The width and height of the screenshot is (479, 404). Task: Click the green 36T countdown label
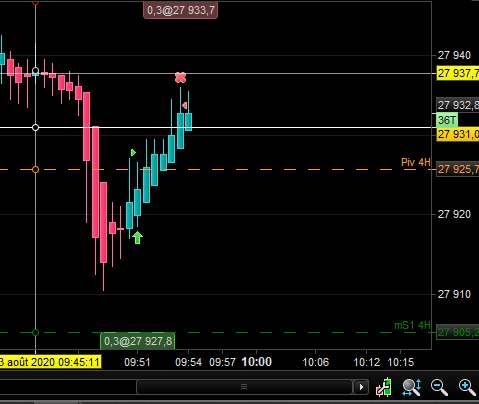pyautogui.click(x=447, y=120)
